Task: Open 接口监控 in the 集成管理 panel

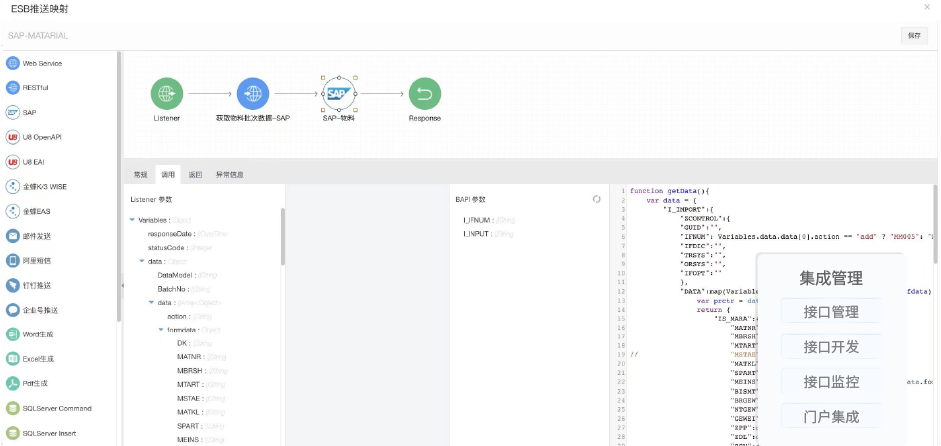Action: click(x=831, y=381)
